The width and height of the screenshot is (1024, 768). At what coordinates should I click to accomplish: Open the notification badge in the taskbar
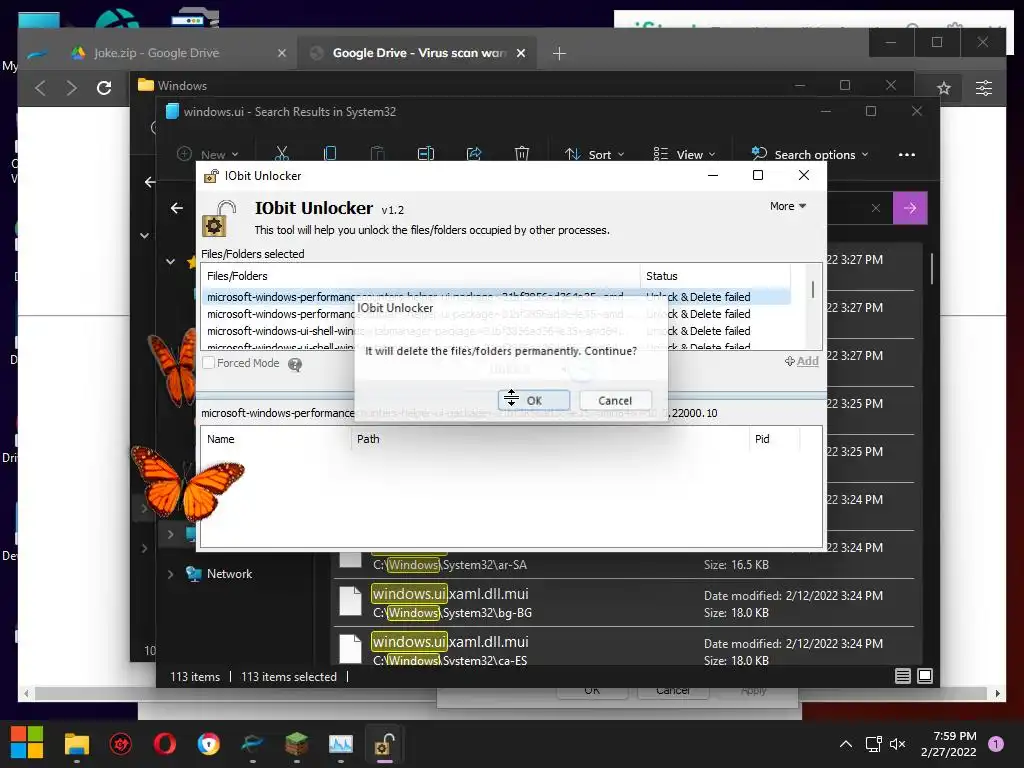[996, 744]
